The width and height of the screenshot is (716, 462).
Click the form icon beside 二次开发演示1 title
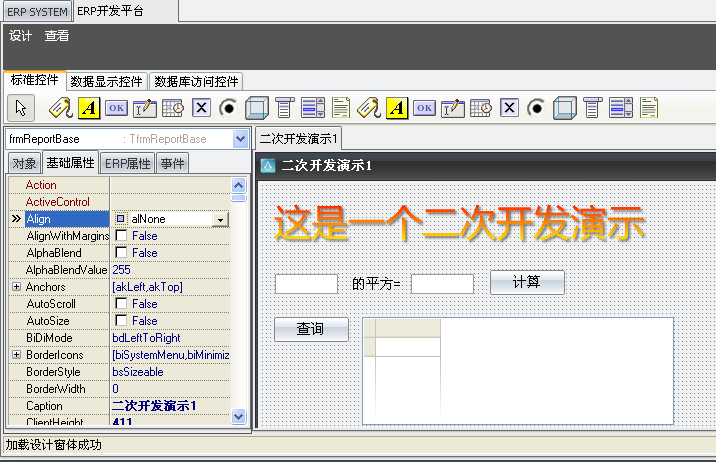[268, 165]
